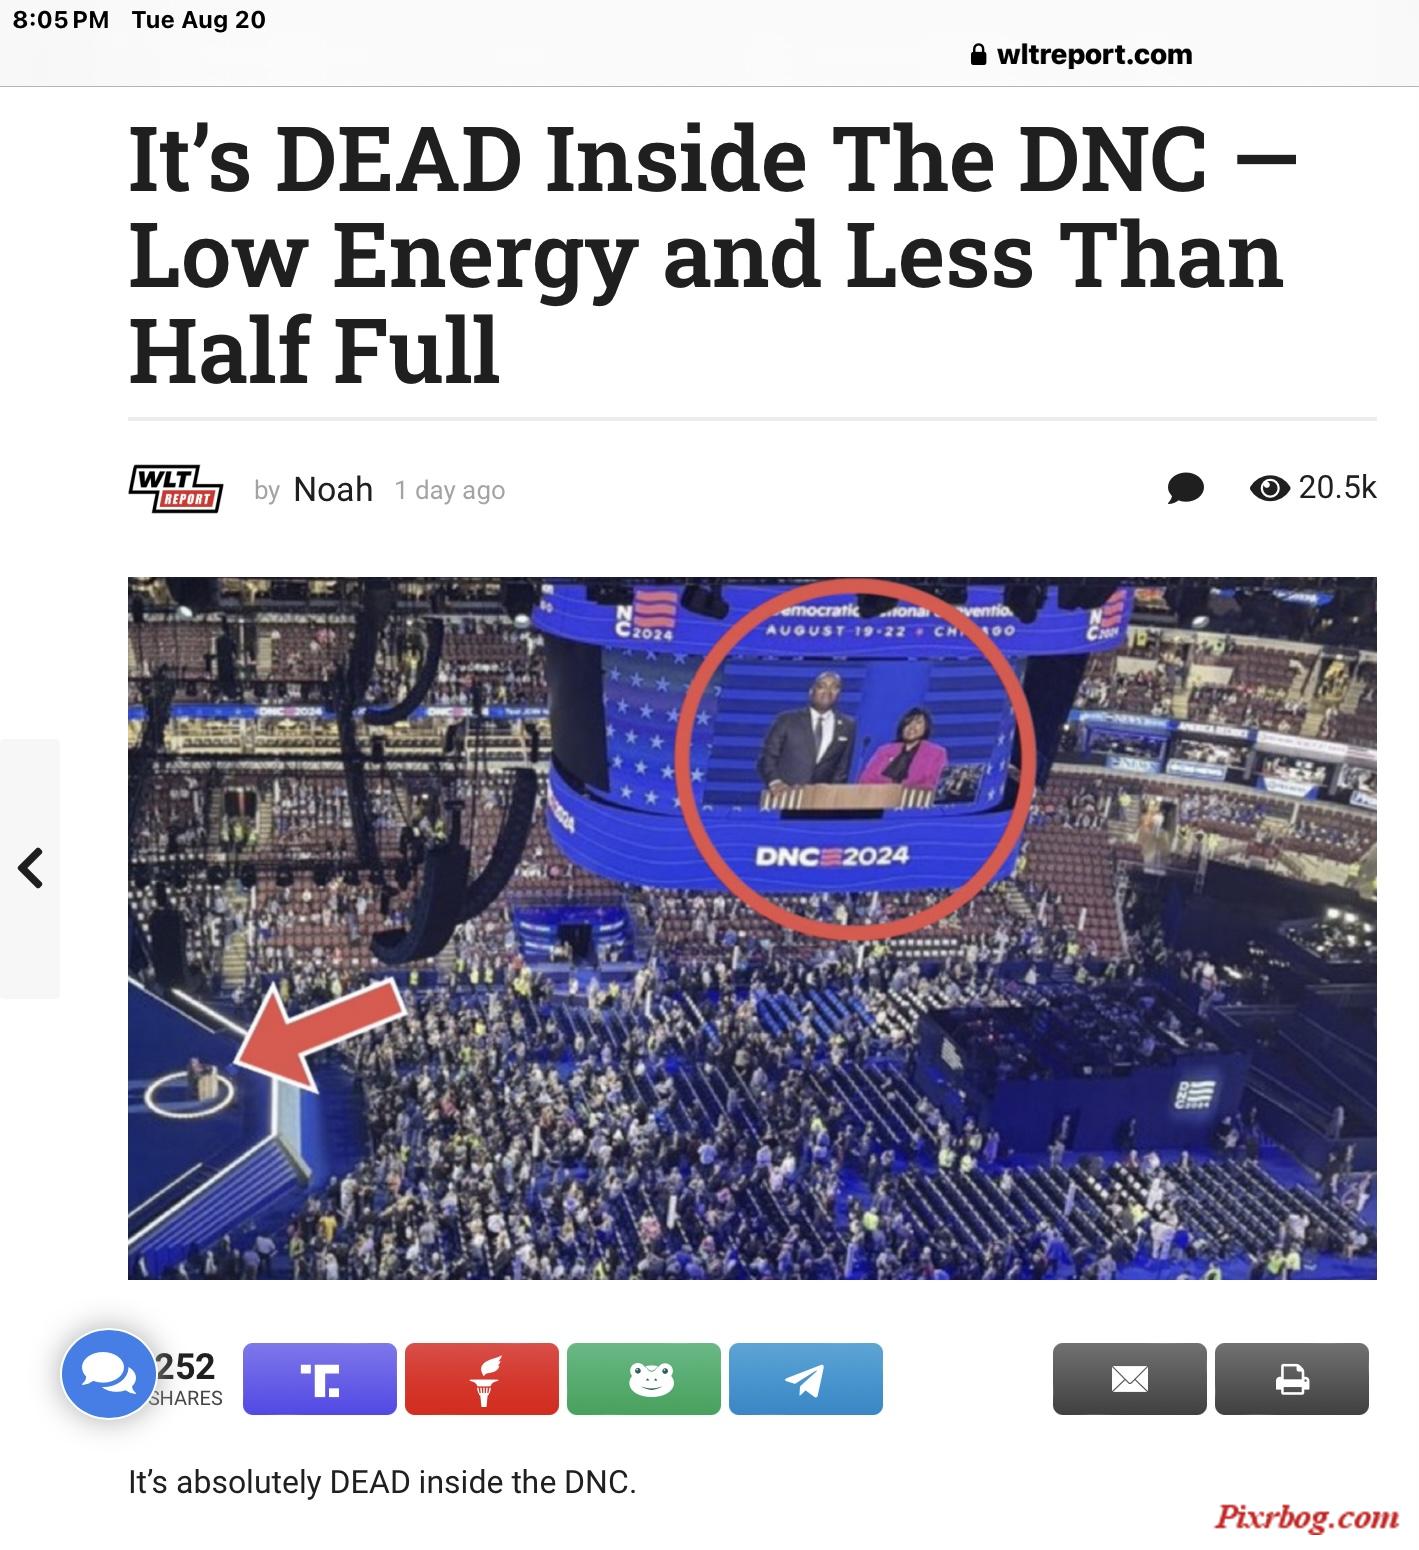Image resolution: width=1419 pixels, height=1550 pixels.
Task: Click the WLT Report logo
Action: pyautogui.click(x=176, y=490)
